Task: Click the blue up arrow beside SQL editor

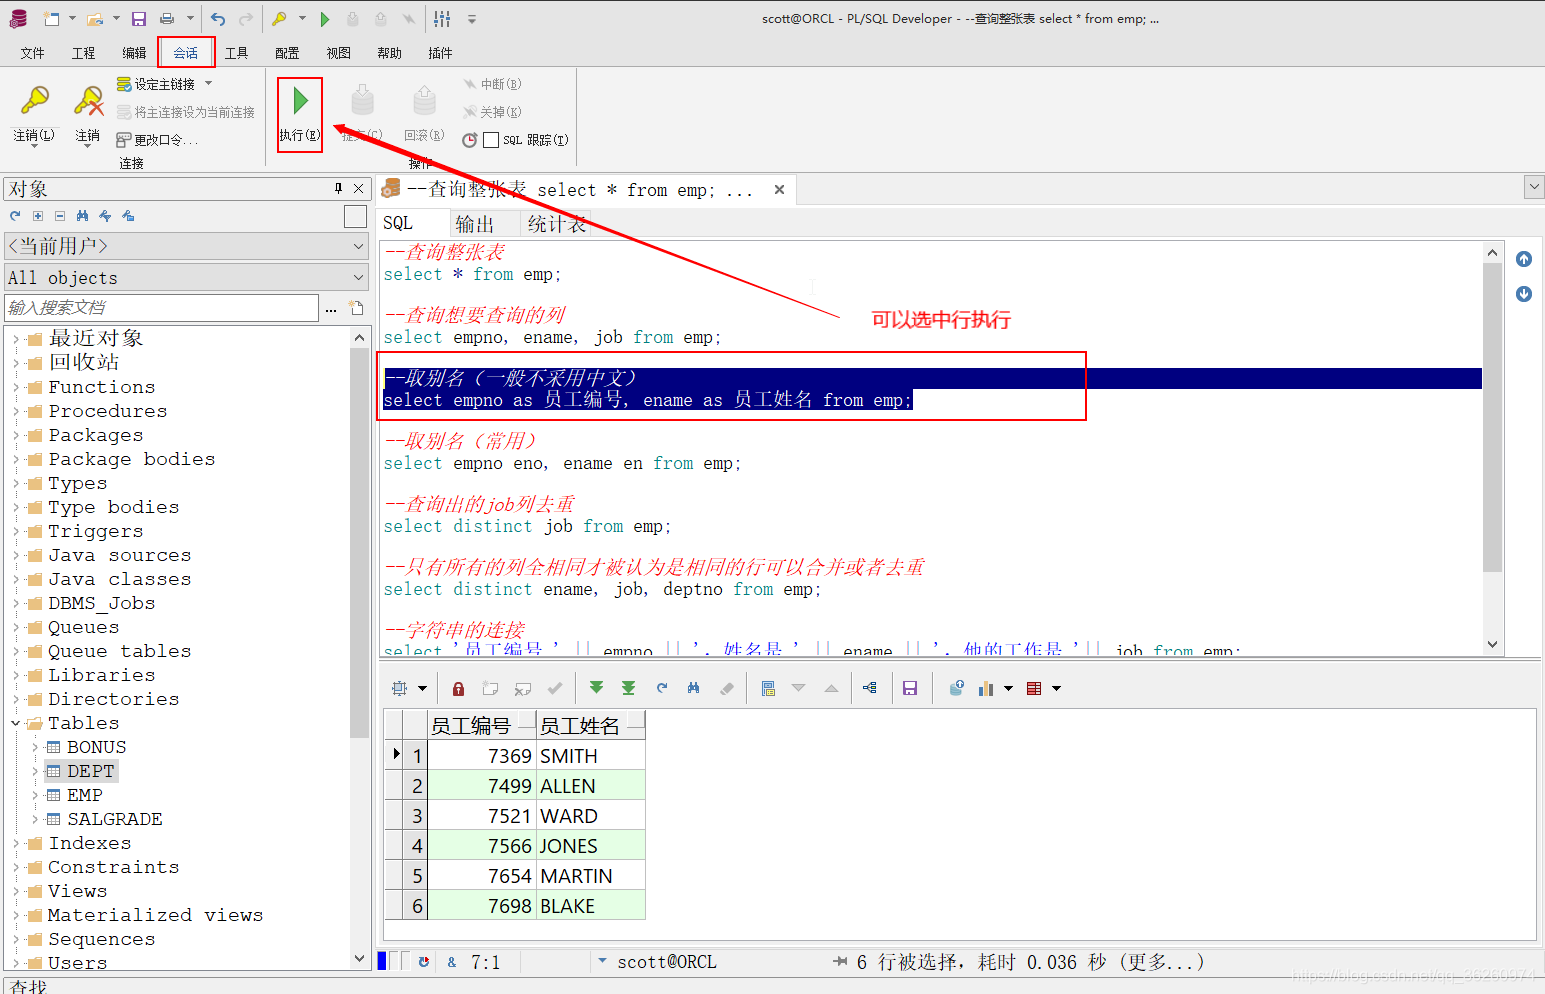Action: point(1524,259)
